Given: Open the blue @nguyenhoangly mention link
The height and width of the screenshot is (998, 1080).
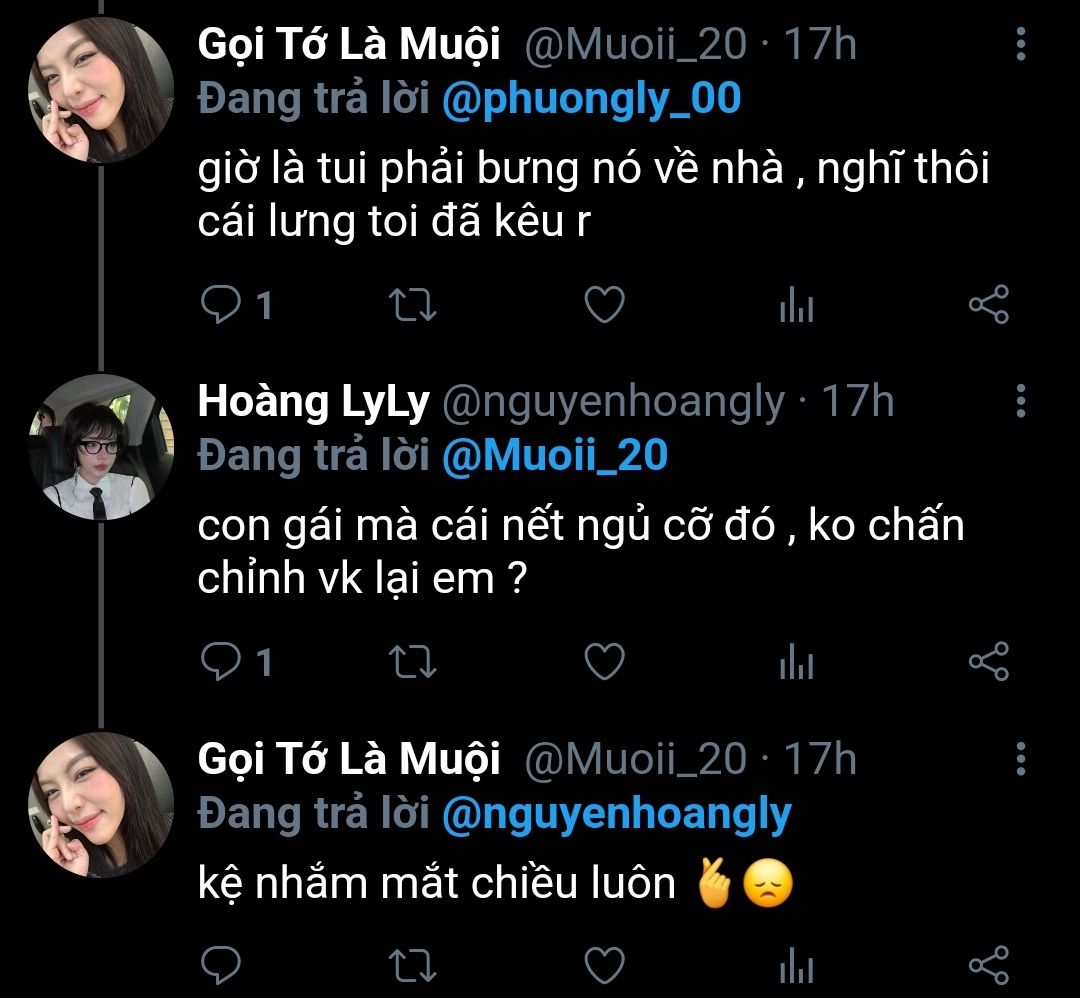Looking at the screenshot, I should pos(616,814).
